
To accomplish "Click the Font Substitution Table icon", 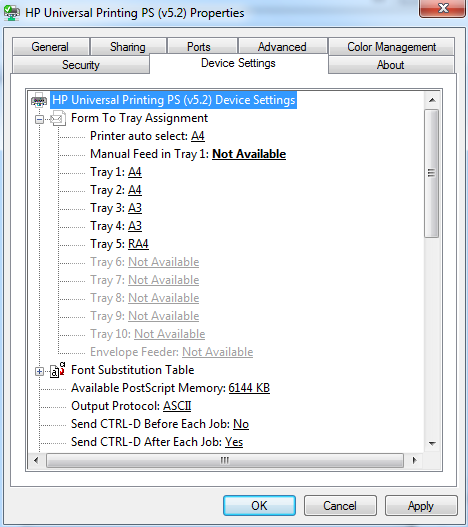I will point(58,370).
